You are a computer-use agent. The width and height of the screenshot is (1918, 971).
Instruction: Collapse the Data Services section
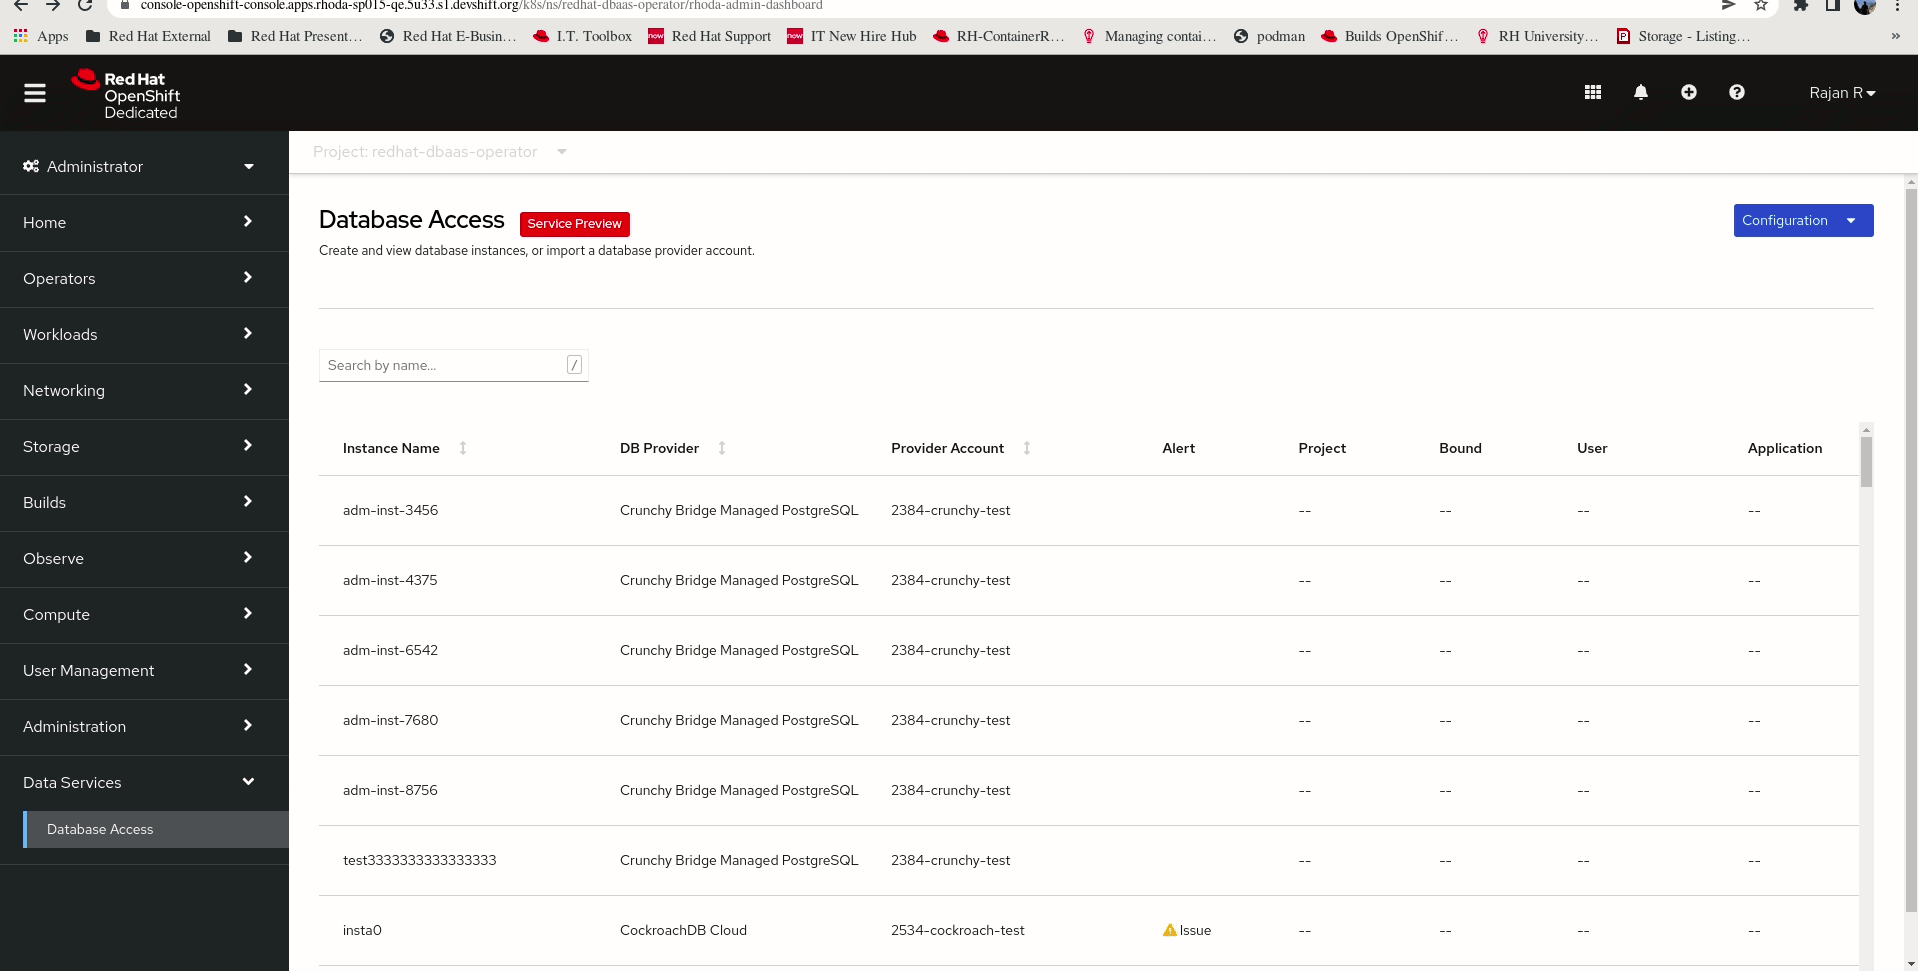(144, 782)
